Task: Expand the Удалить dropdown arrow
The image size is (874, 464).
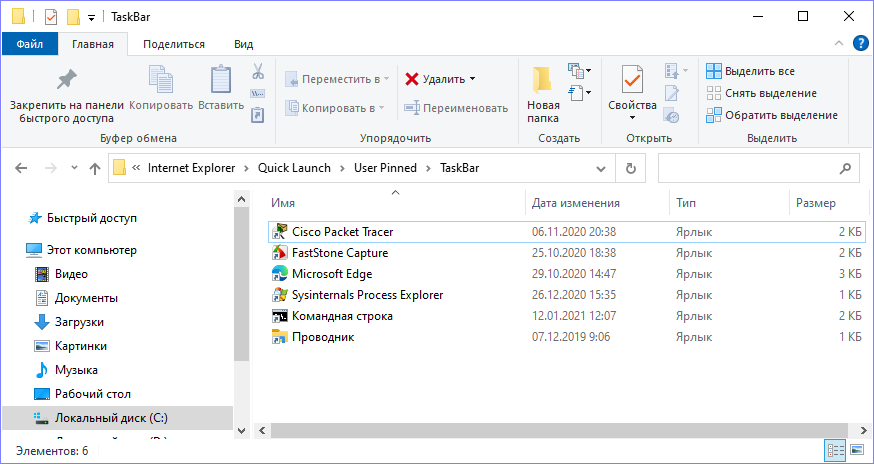Action: pyautogui.click(x=473, y=79)
